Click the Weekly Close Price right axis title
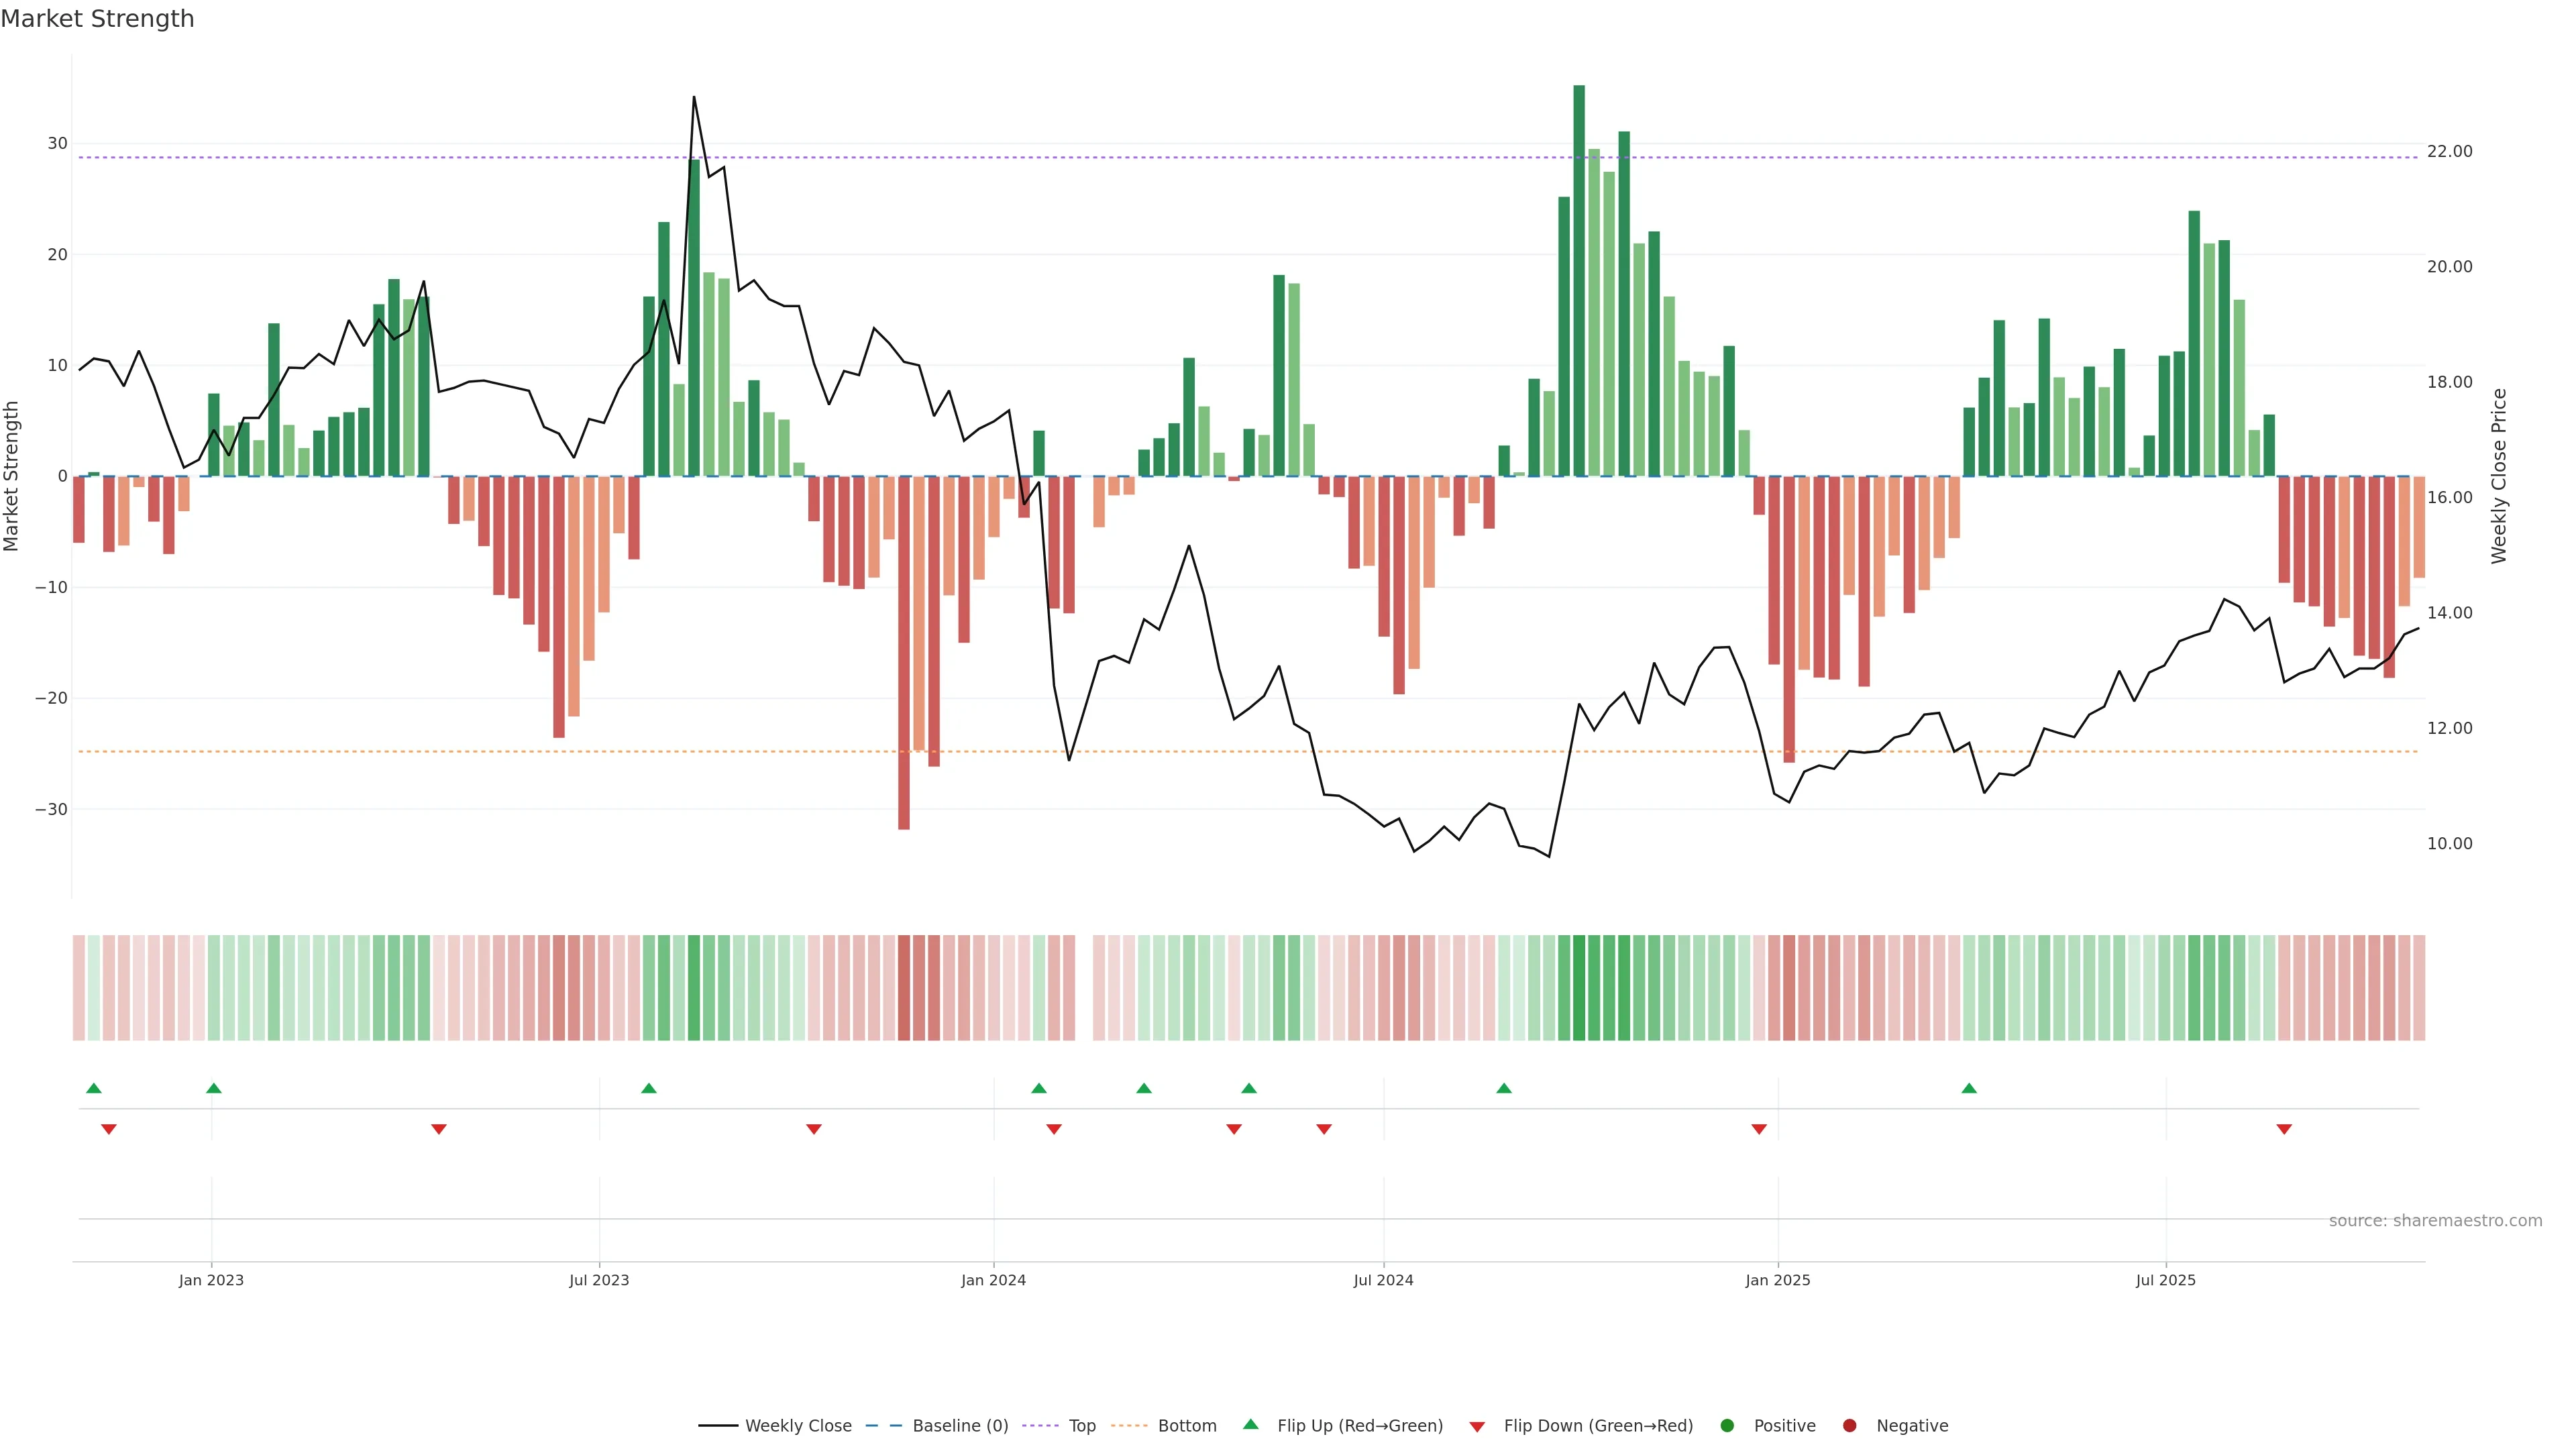2576x1449 pixels. pyautogui.click(x=2499, y=476)
